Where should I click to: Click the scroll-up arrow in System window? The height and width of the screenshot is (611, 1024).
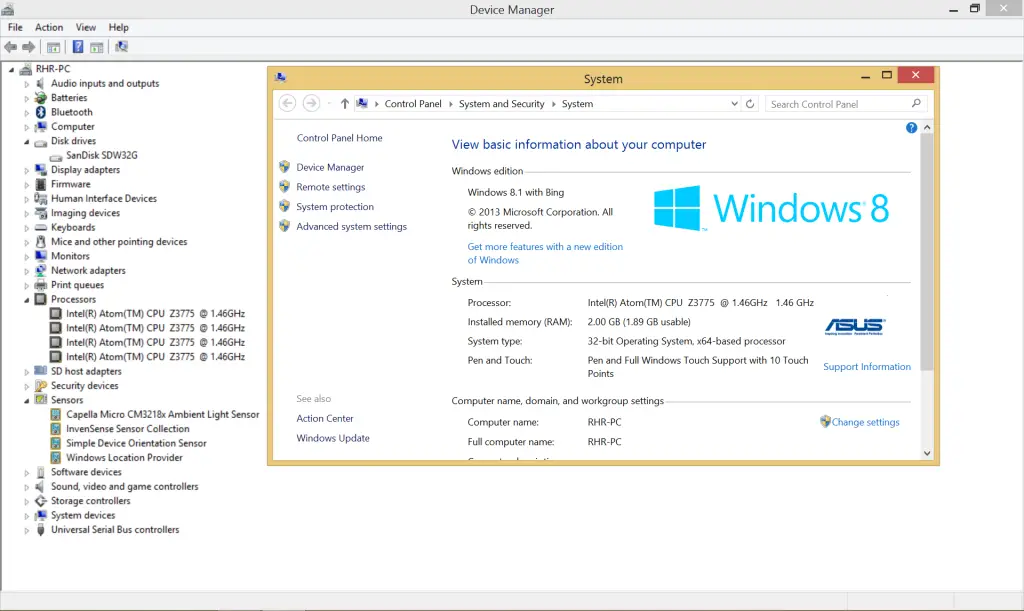[x=927, y=128]
